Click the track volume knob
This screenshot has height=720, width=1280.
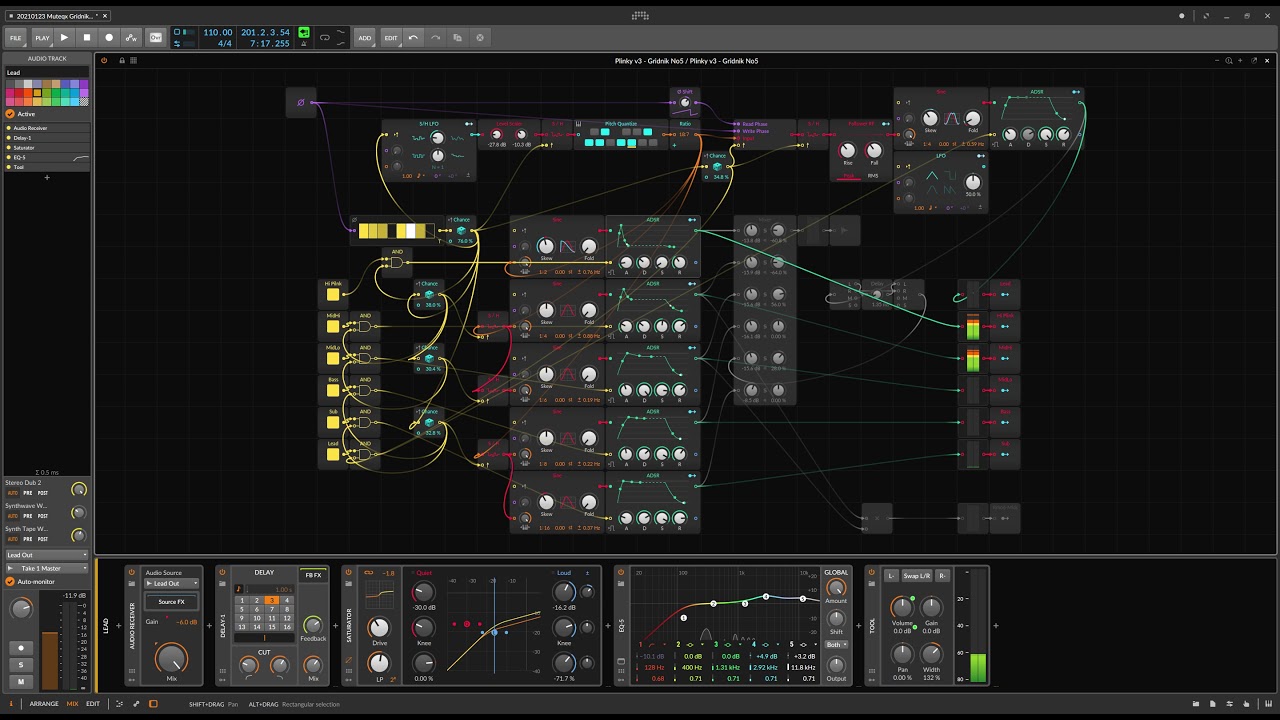[21, 608]
